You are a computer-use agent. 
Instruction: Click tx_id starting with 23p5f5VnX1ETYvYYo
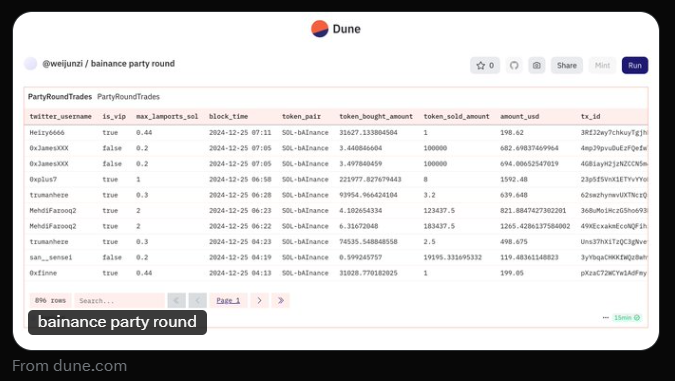pos(614,180)
